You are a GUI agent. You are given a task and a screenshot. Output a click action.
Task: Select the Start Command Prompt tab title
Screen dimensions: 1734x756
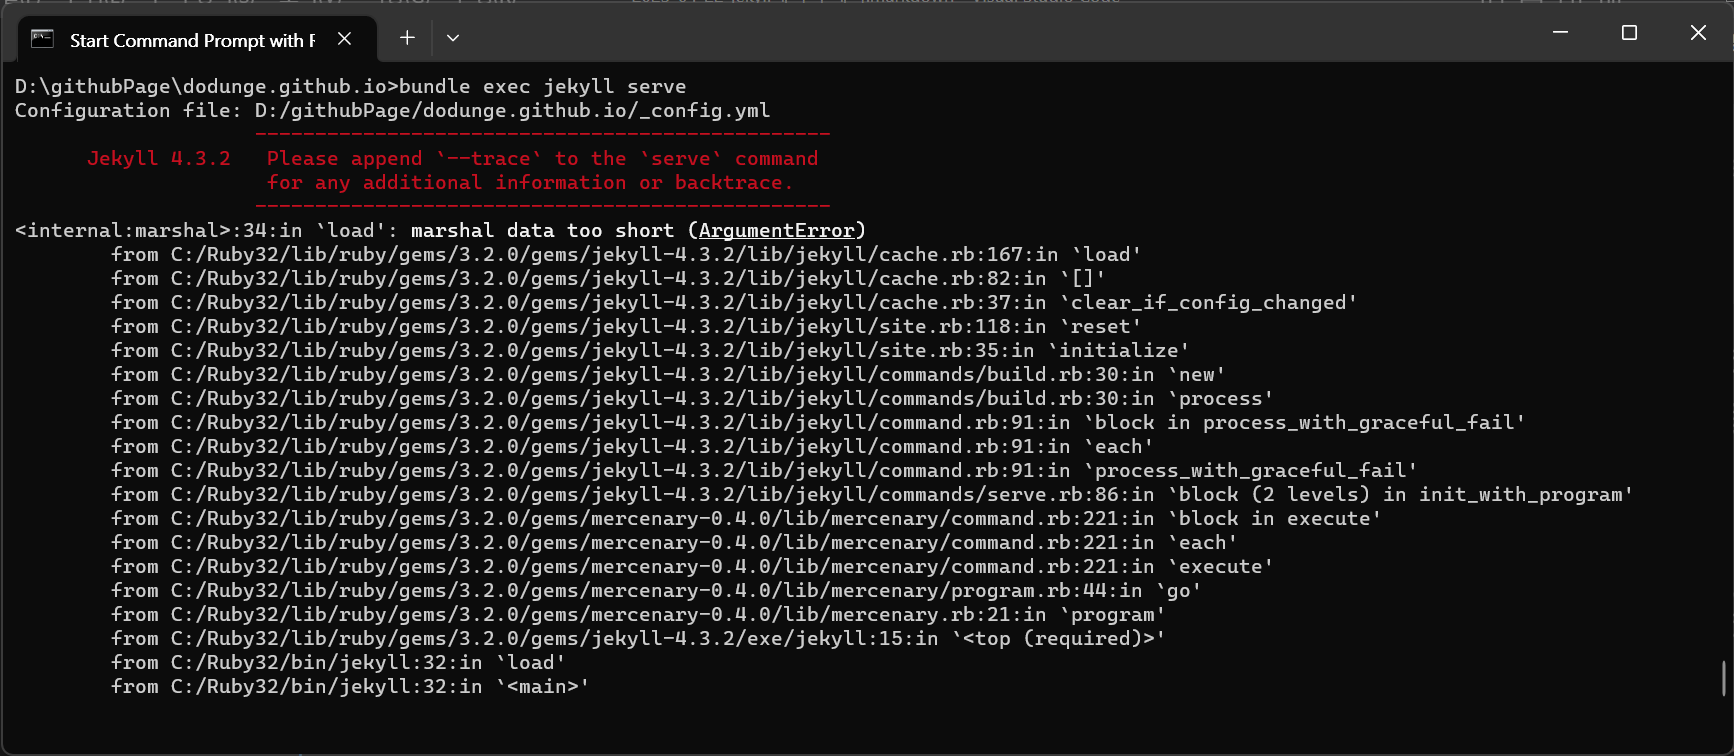tap(192, 40)
